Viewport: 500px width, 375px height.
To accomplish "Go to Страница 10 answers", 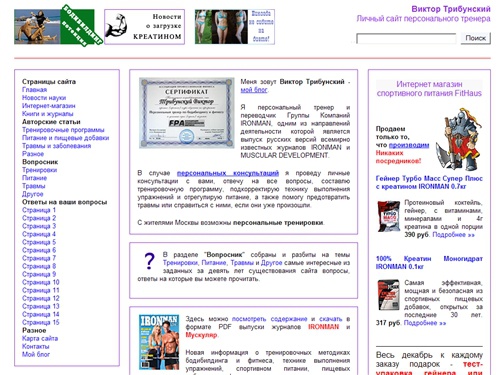I will coord(41,282).
